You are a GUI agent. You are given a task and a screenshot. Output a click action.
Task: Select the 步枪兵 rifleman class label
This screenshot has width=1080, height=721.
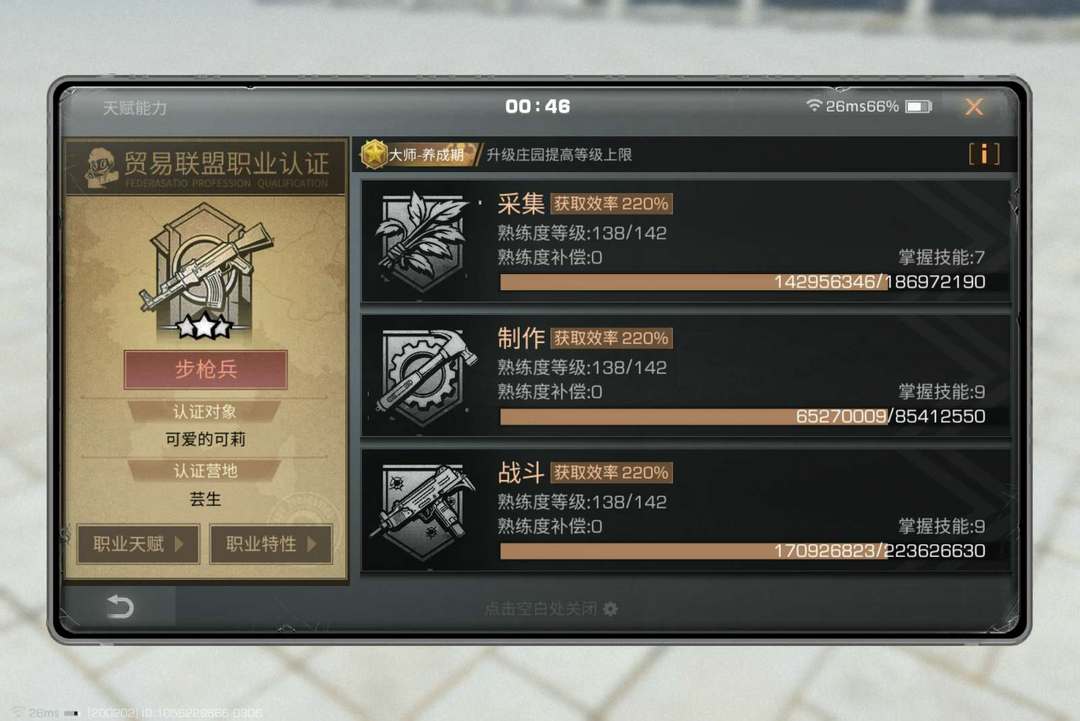[206, 370]
